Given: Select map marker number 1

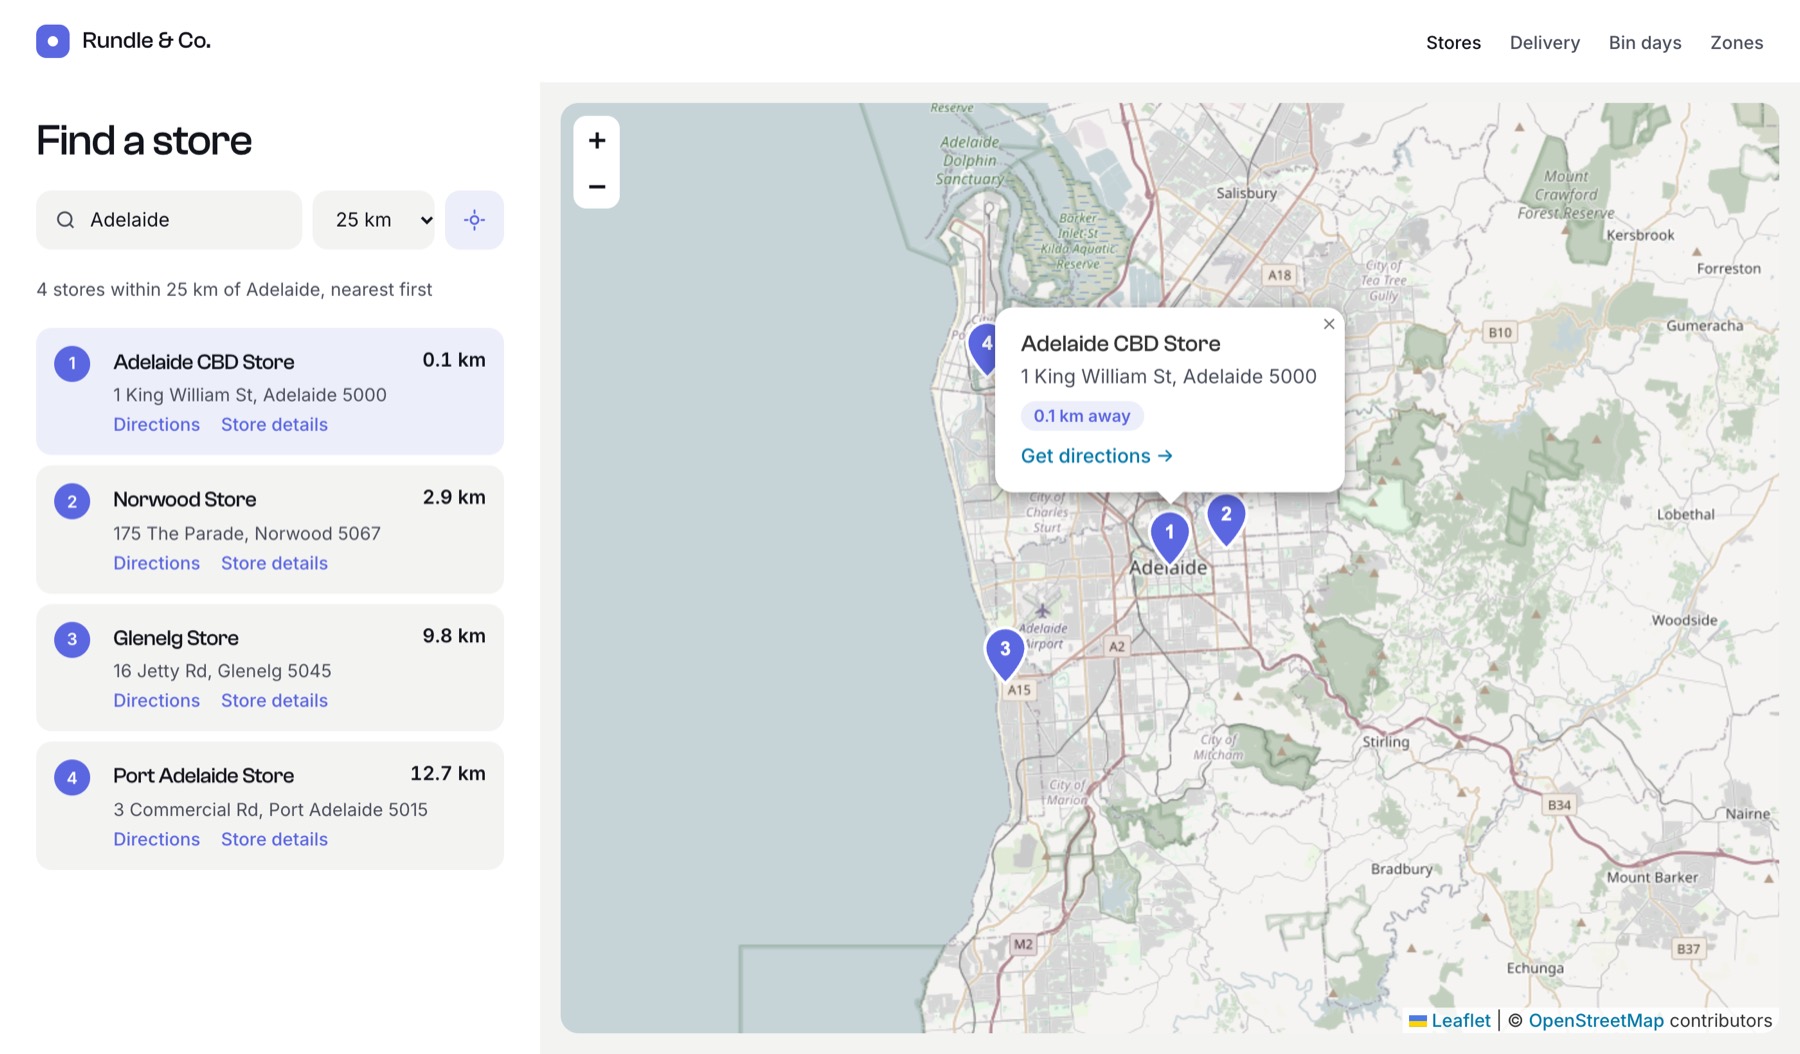Looking at the screenshot, I should tap(1169, 536).
